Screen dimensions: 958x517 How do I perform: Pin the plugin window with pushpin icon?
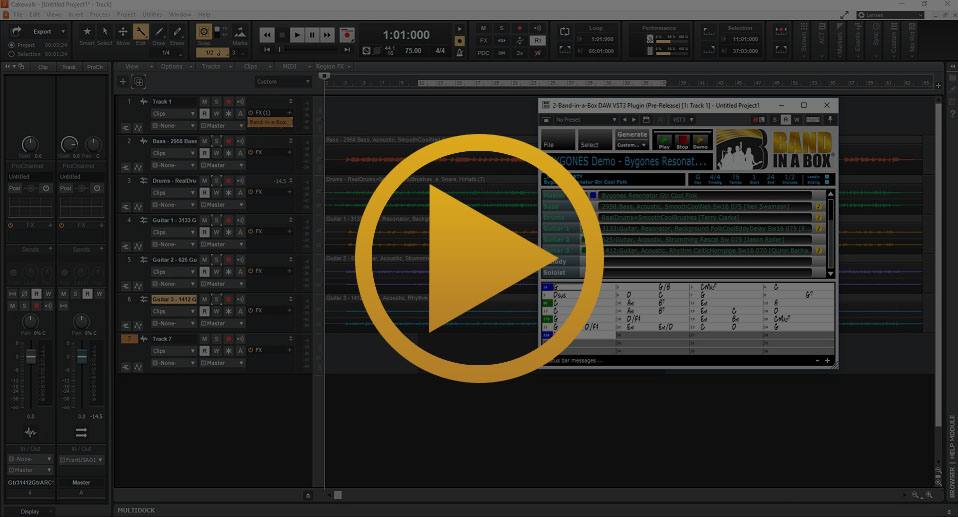(x=830, y=120)
